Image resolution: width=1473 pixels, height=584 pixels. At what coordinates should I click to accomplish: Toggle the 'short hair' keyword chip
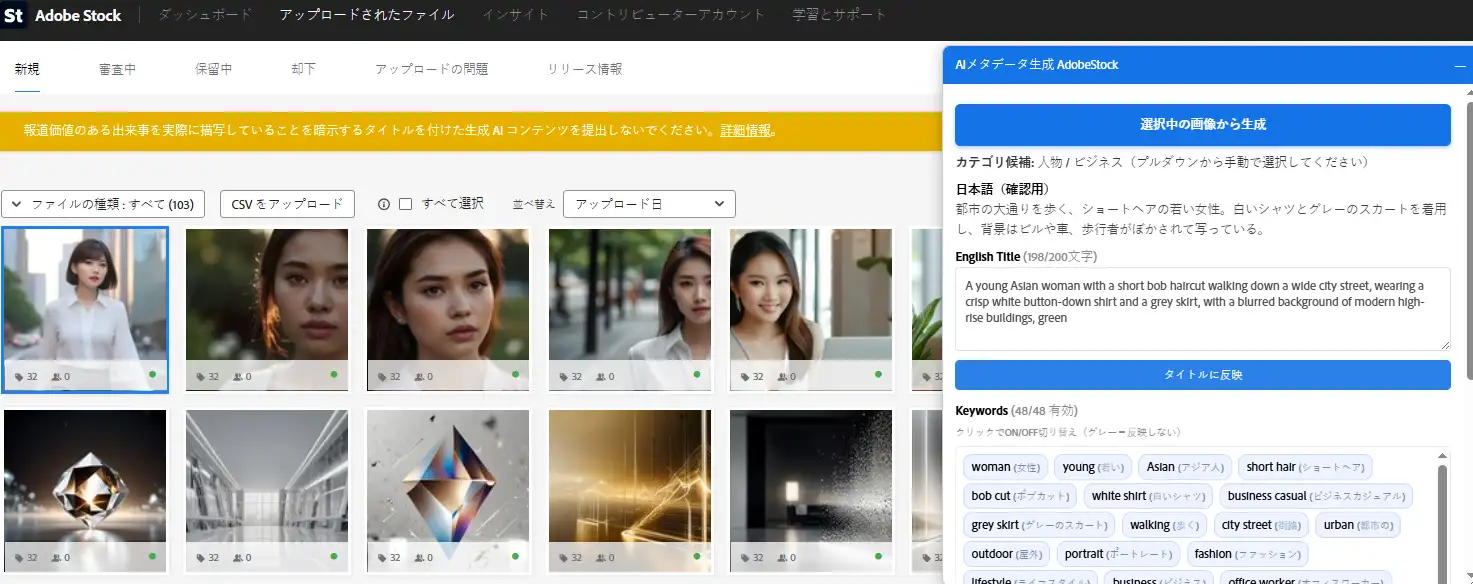(x=1305, y=467)
